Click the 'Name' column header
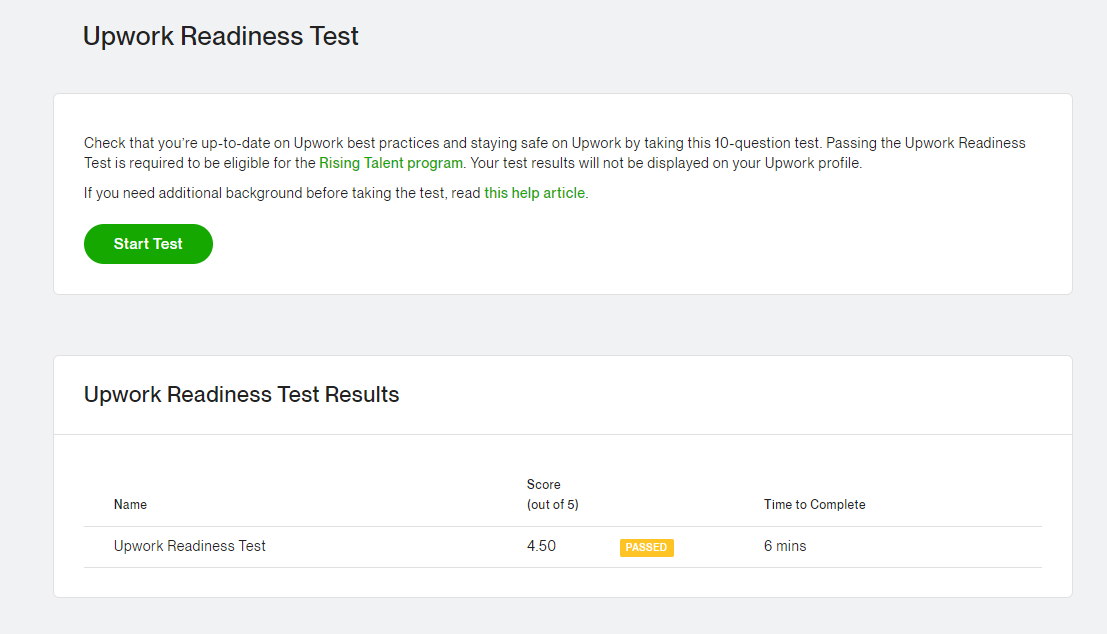The image size is (1107, 634). [131, 505]
